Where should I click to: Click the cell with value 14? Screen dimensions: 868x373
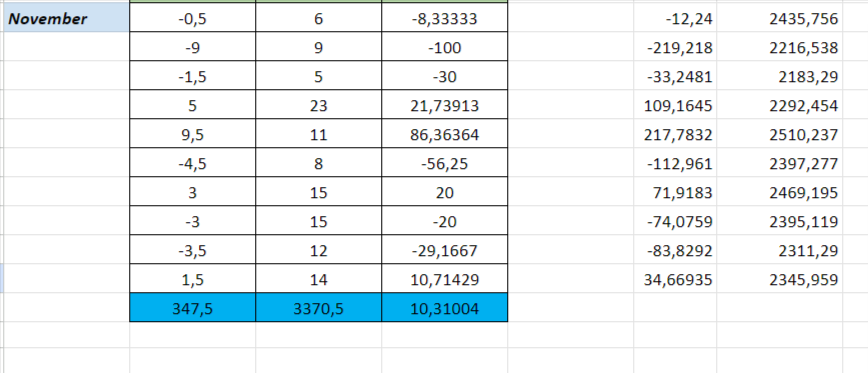(x=318, y=278)
